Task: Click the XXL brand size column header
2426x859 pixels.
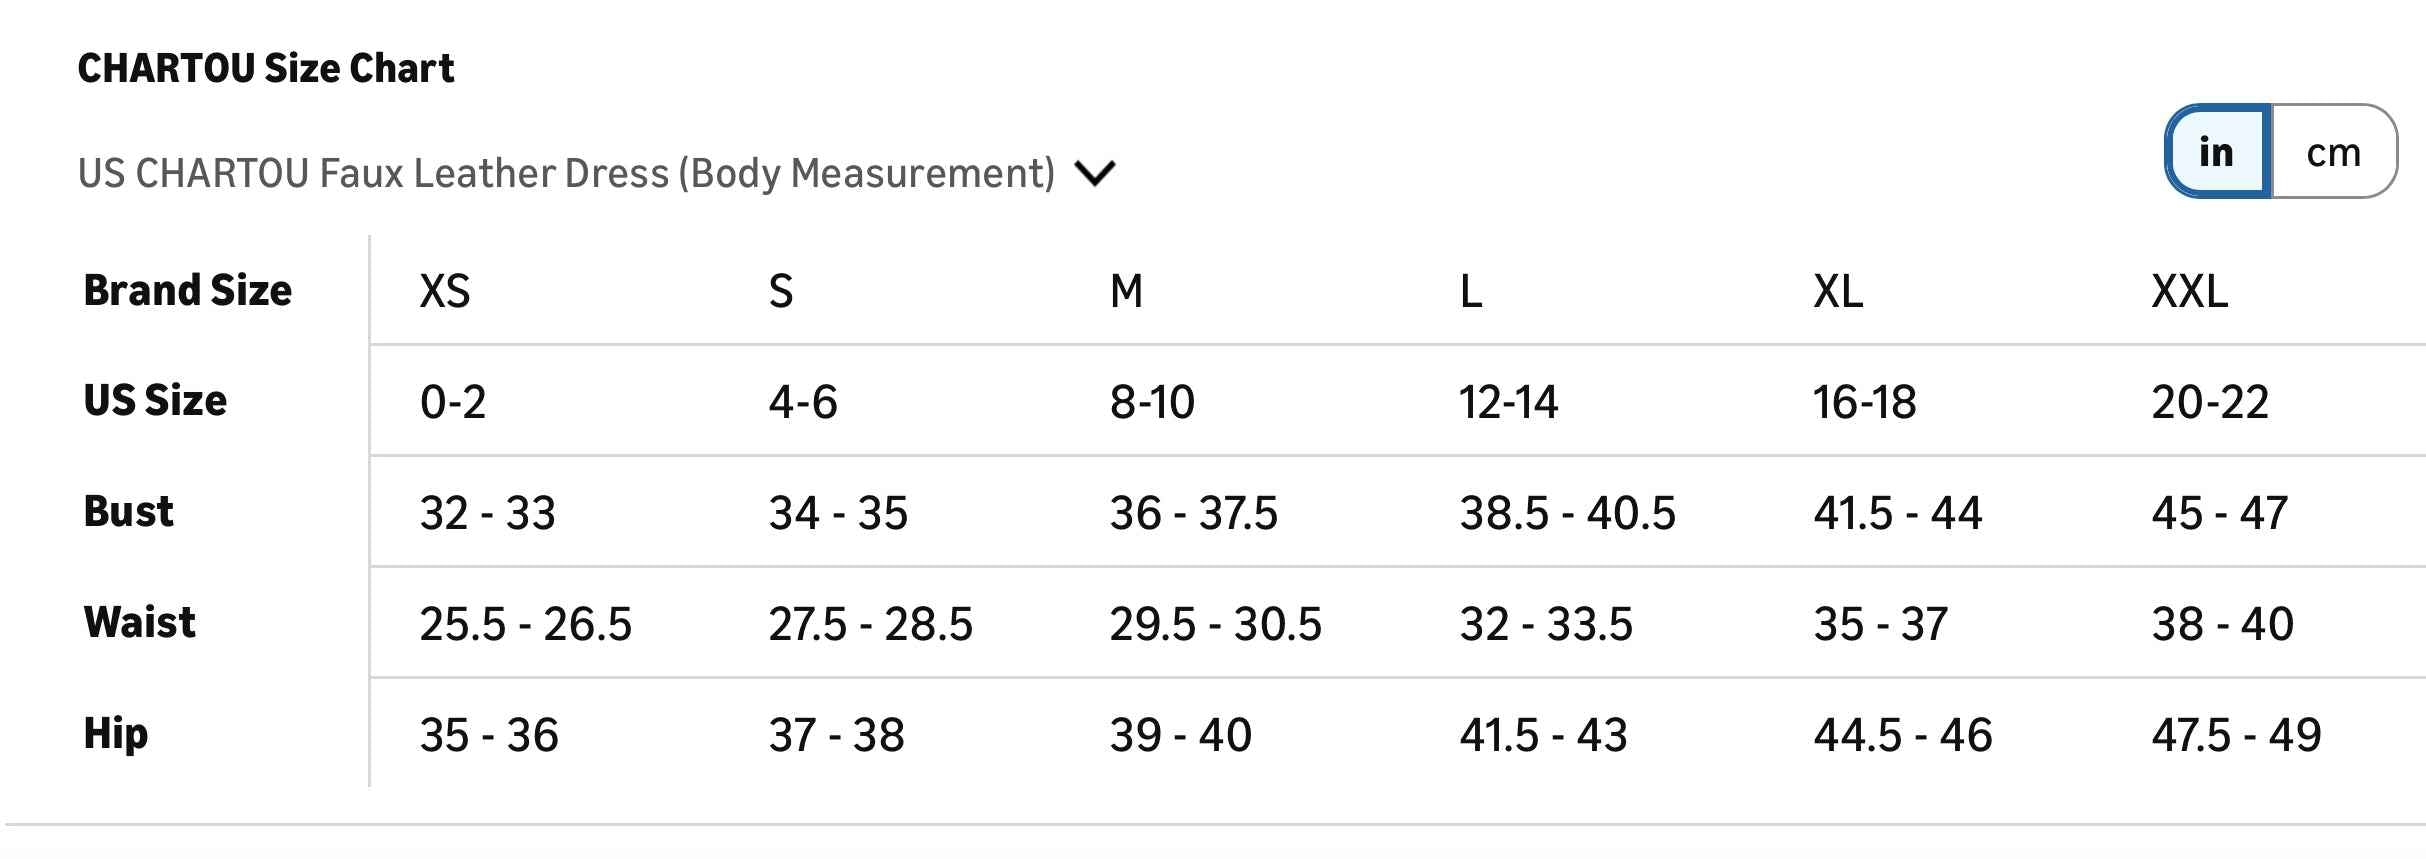Action: [2189, 291]
